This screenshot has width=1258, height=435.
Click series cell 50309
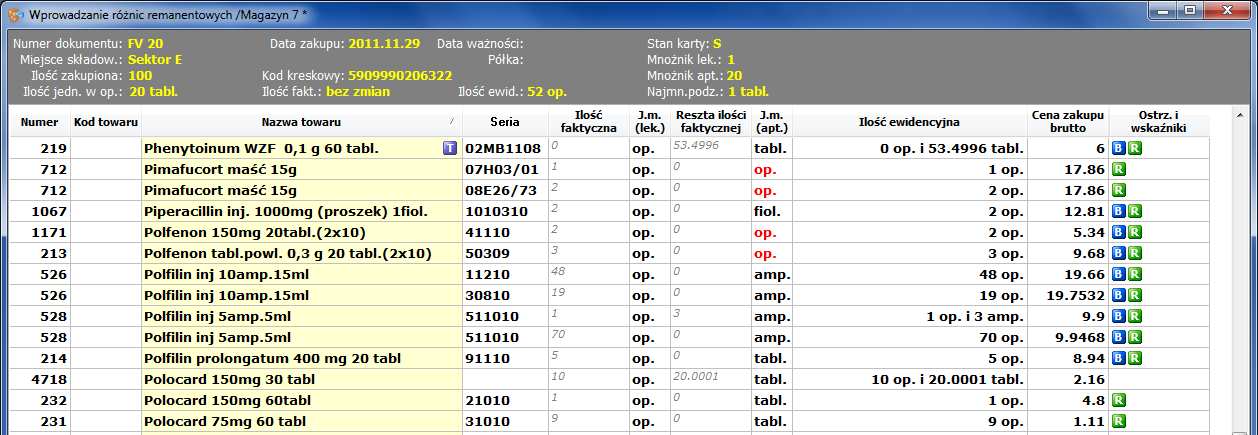pyautogui.click(x=505, y=253)
